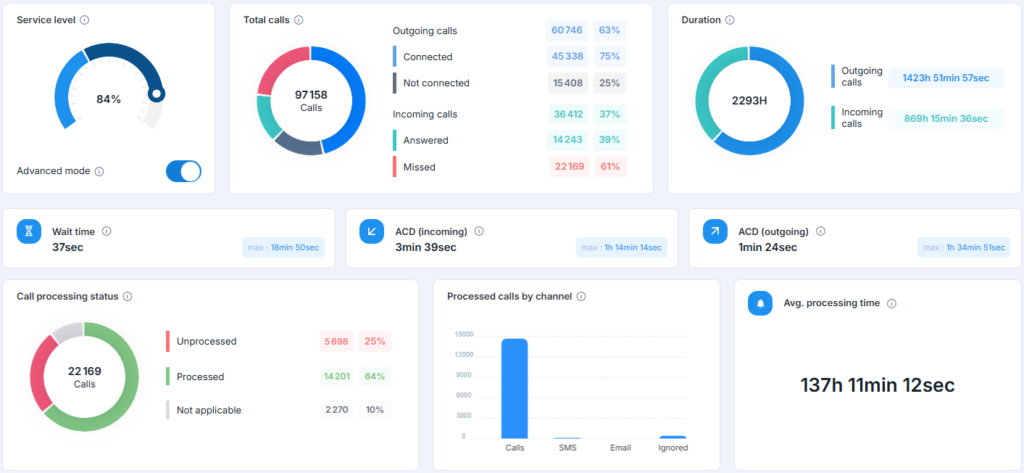Click the ACD incoming arrow icon
Image resolution: width=1024 pixels, height=473 pixels.
(372, 232)
